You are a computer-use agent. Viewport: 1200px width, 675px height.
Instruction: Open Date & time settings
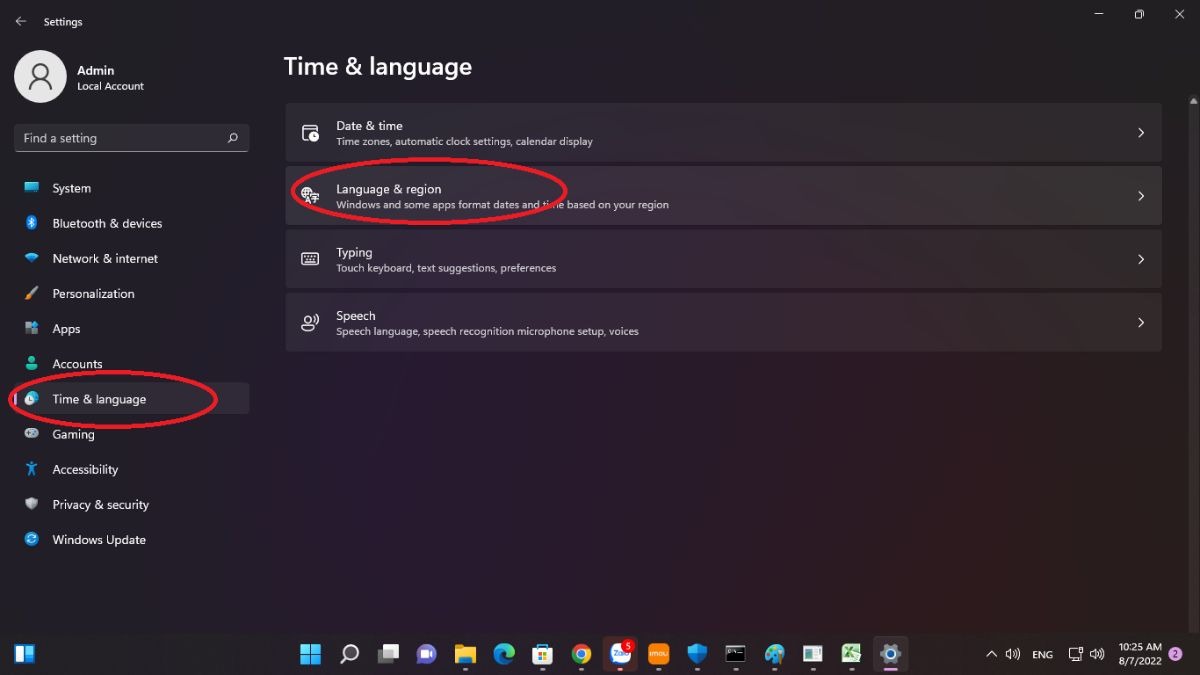coord(723,133)
